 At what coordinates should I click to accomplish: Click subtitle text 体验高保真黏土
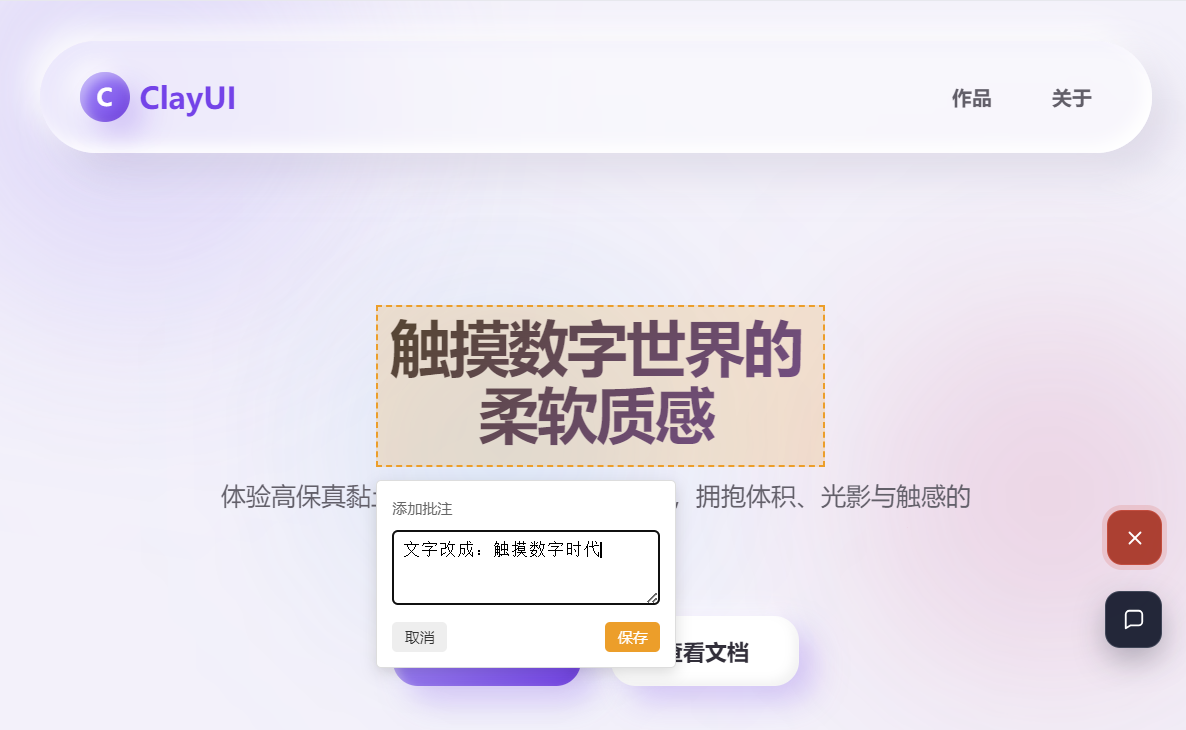click(298, 497)
